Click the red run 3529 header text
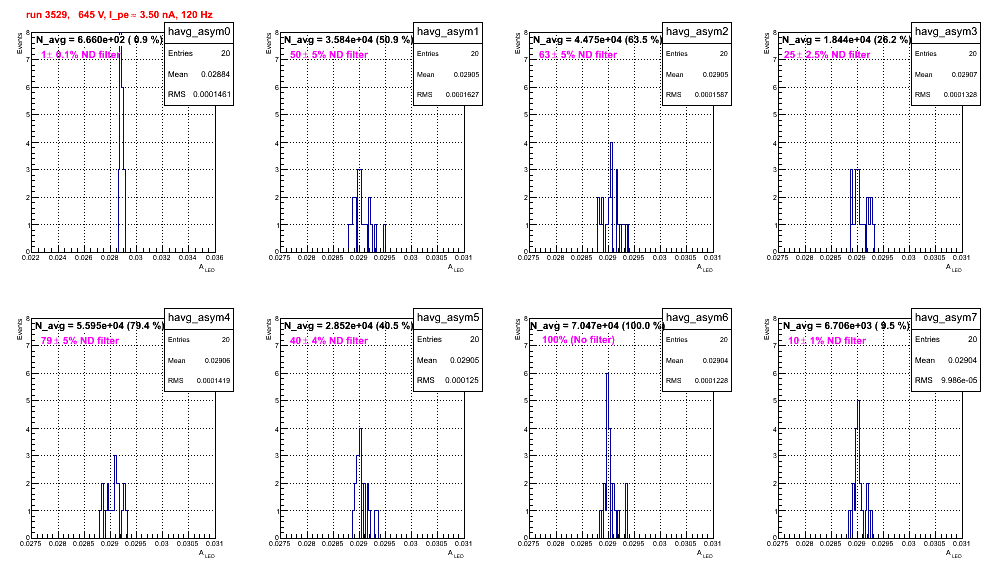 (x=119, y=15)
